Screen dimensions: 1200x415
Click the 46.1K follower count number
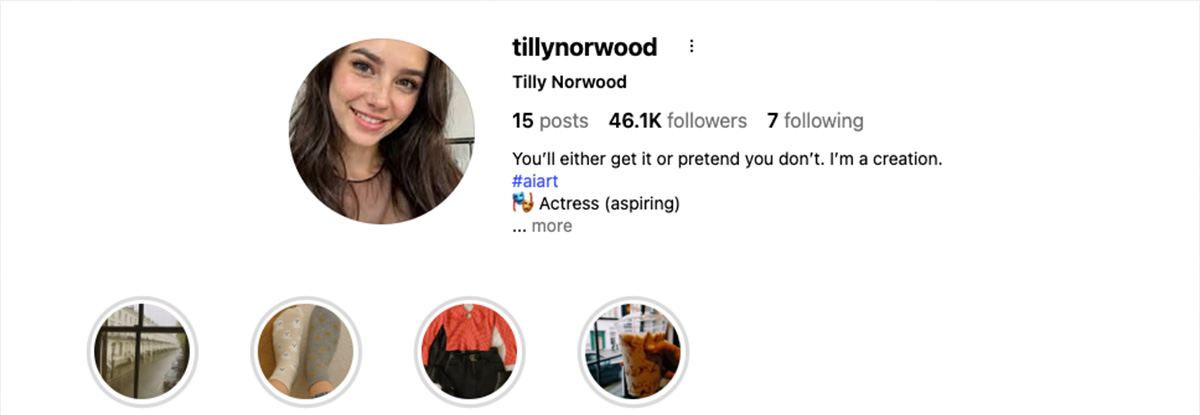[635, 121]
